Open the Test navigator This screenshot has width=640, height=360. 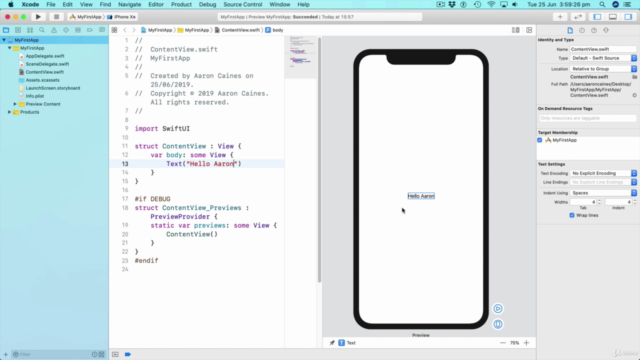66,30
